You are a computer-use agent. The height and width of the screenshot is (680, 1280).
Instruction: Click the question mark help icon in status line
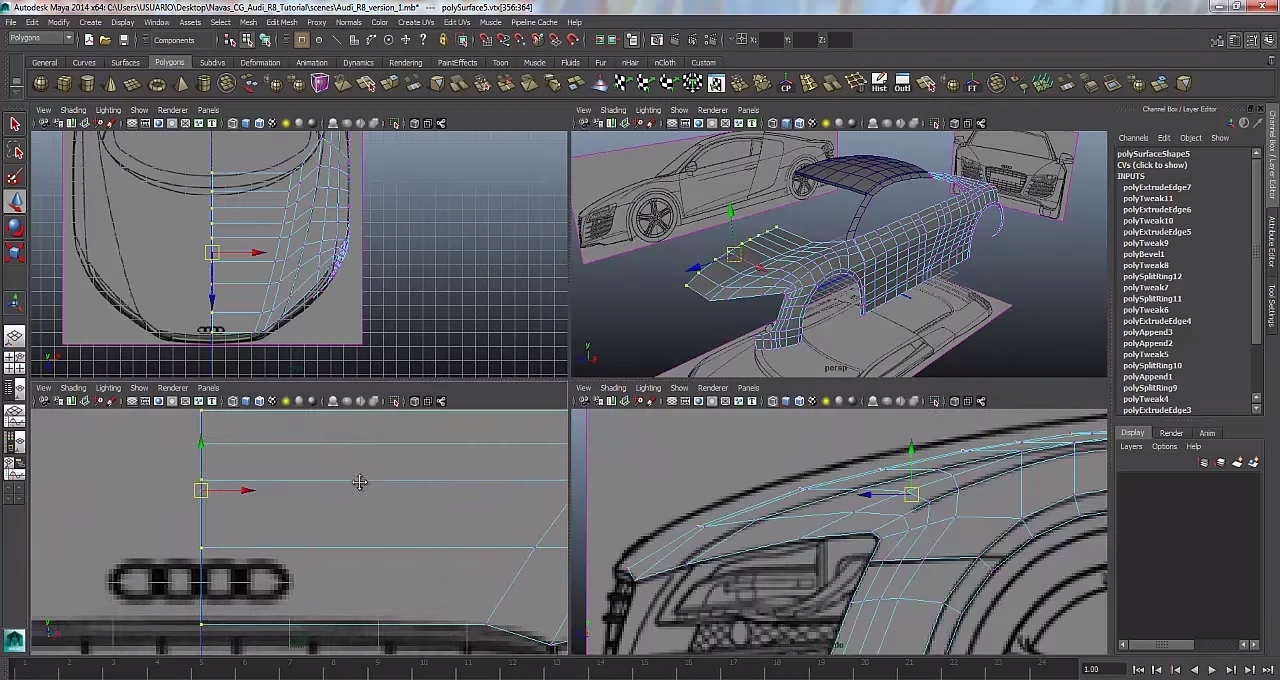(423, 40)
